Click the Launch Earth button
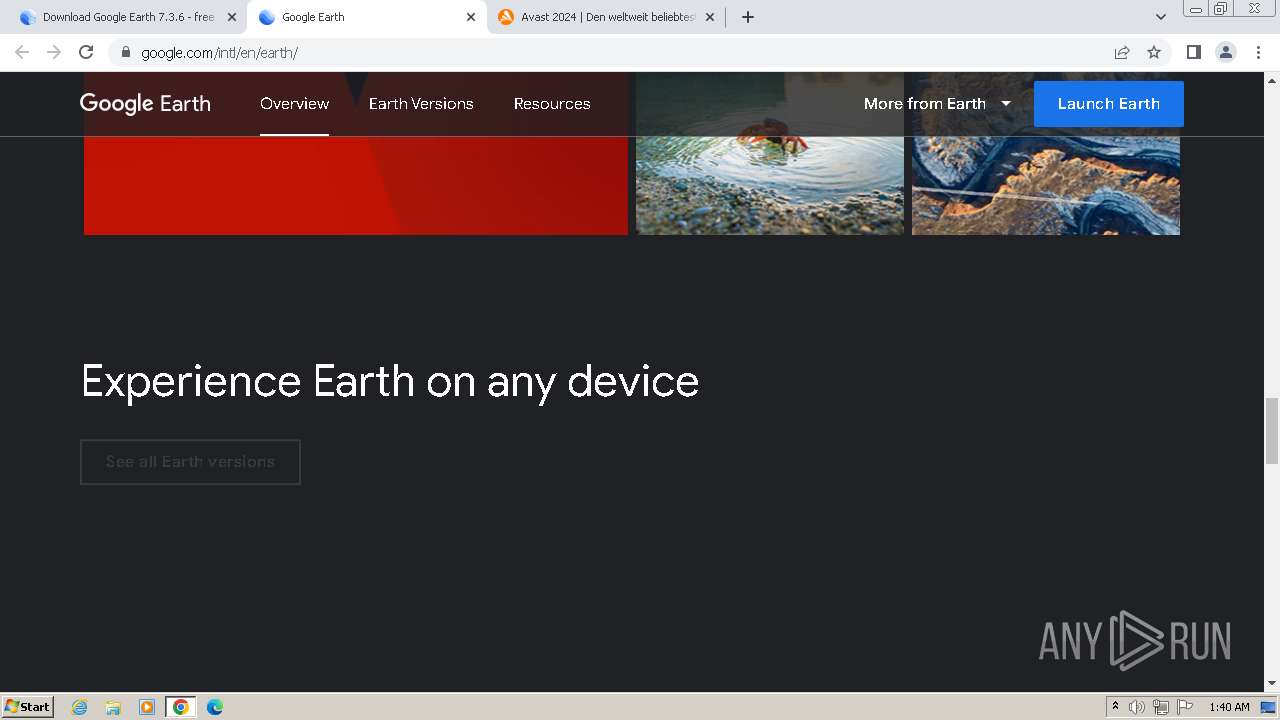The width and height of the screenshot is (1280, 720). click(1108, 104)
